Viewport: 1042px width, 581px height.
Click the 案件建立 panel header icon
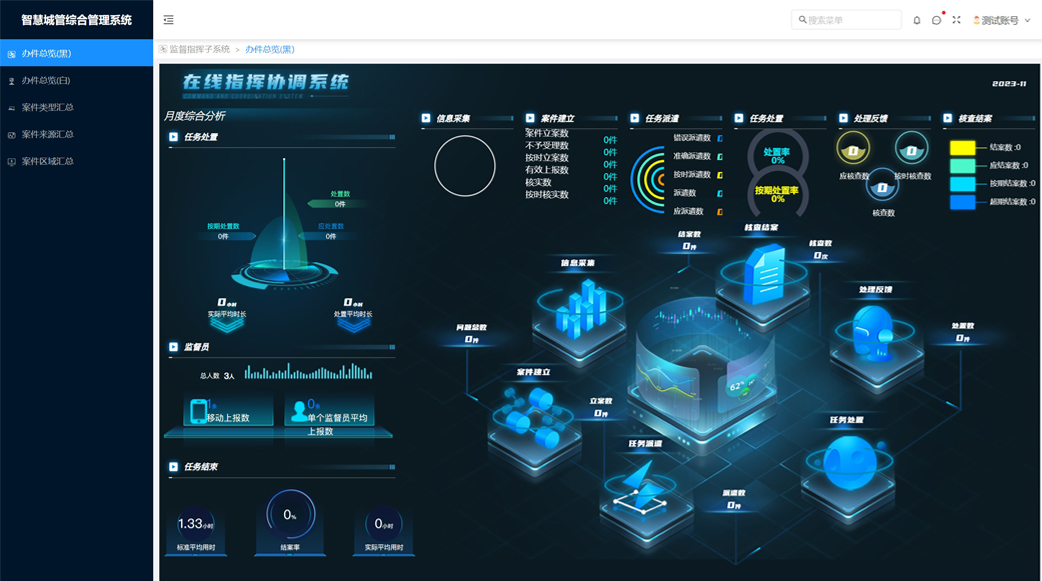tap(529, 118)
